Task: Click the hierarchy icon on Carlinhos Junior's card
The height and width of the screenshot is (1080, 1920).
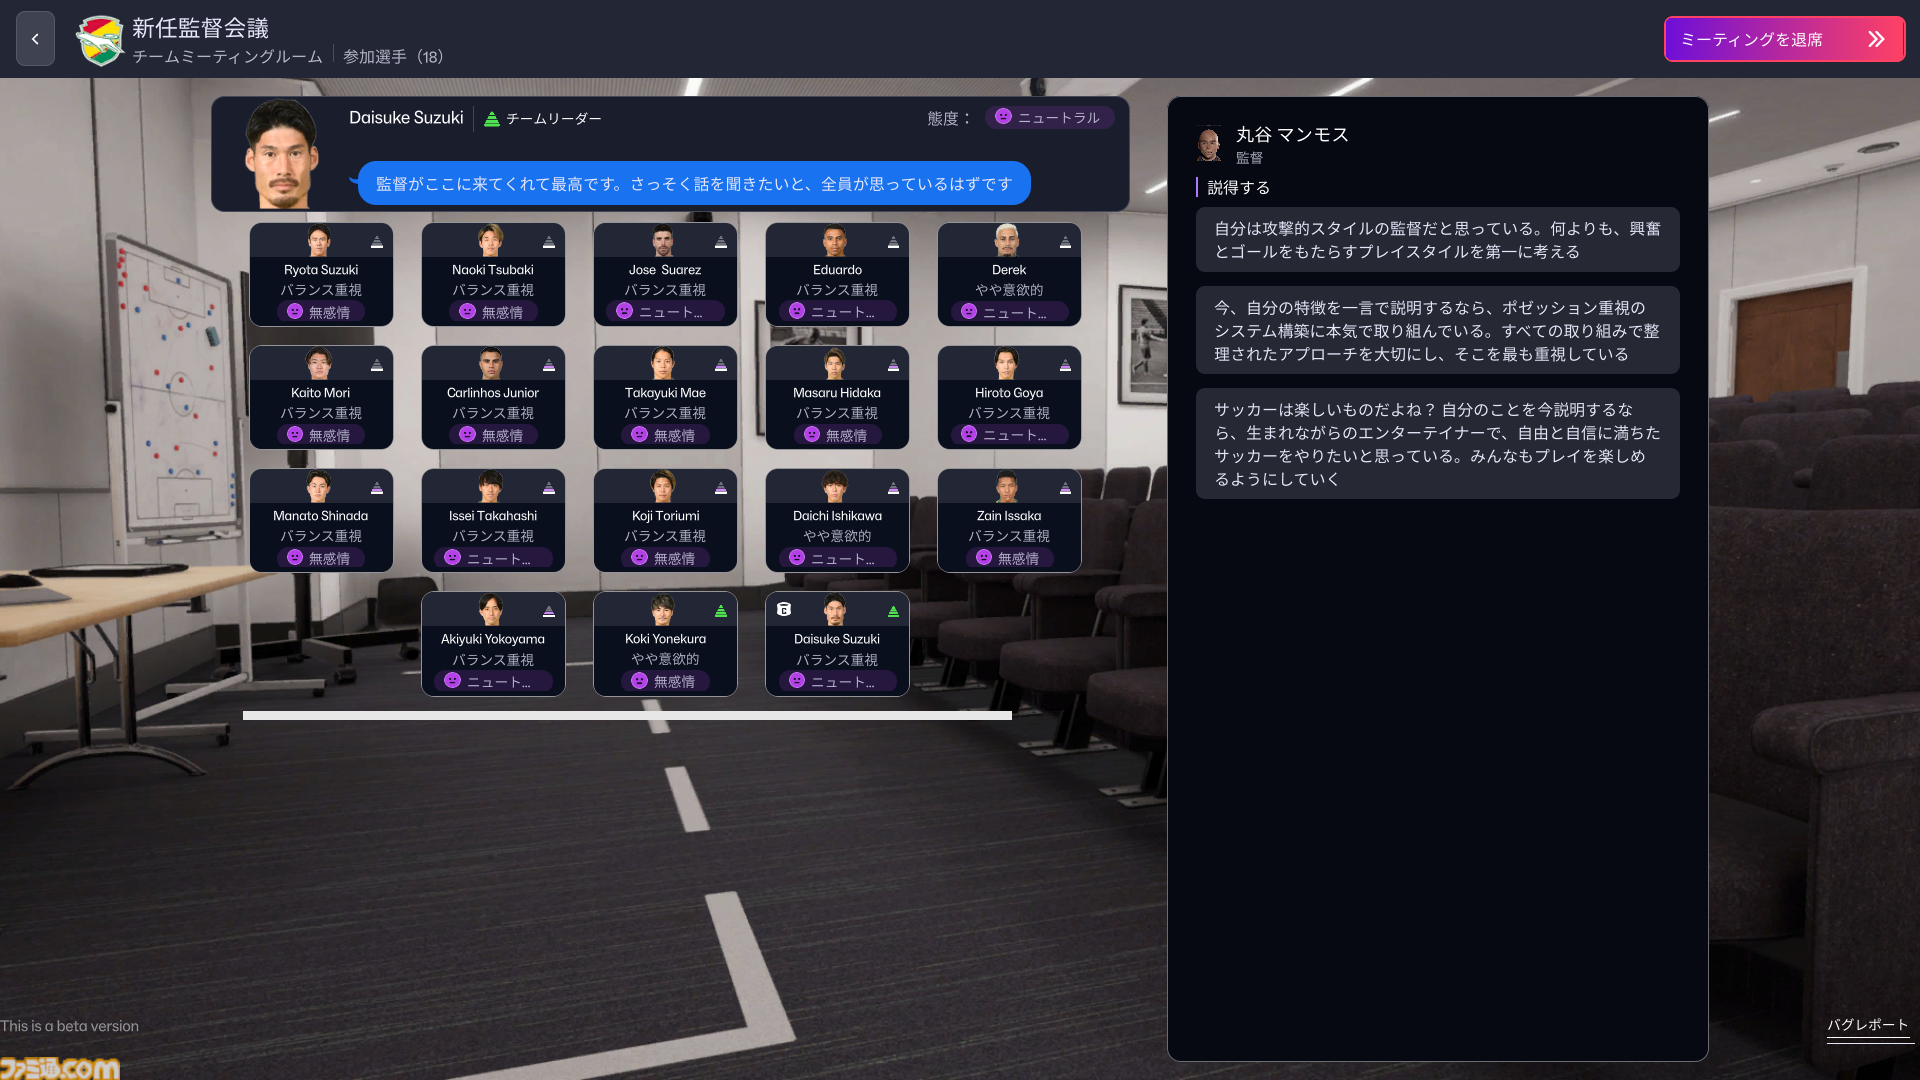Action: pos(549,365)
